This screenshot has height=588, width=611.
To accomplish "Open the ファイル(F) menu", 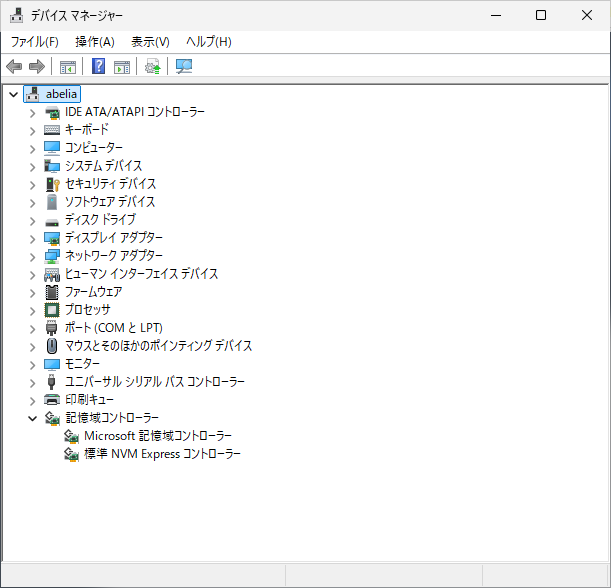I will [x=35, y=42].
